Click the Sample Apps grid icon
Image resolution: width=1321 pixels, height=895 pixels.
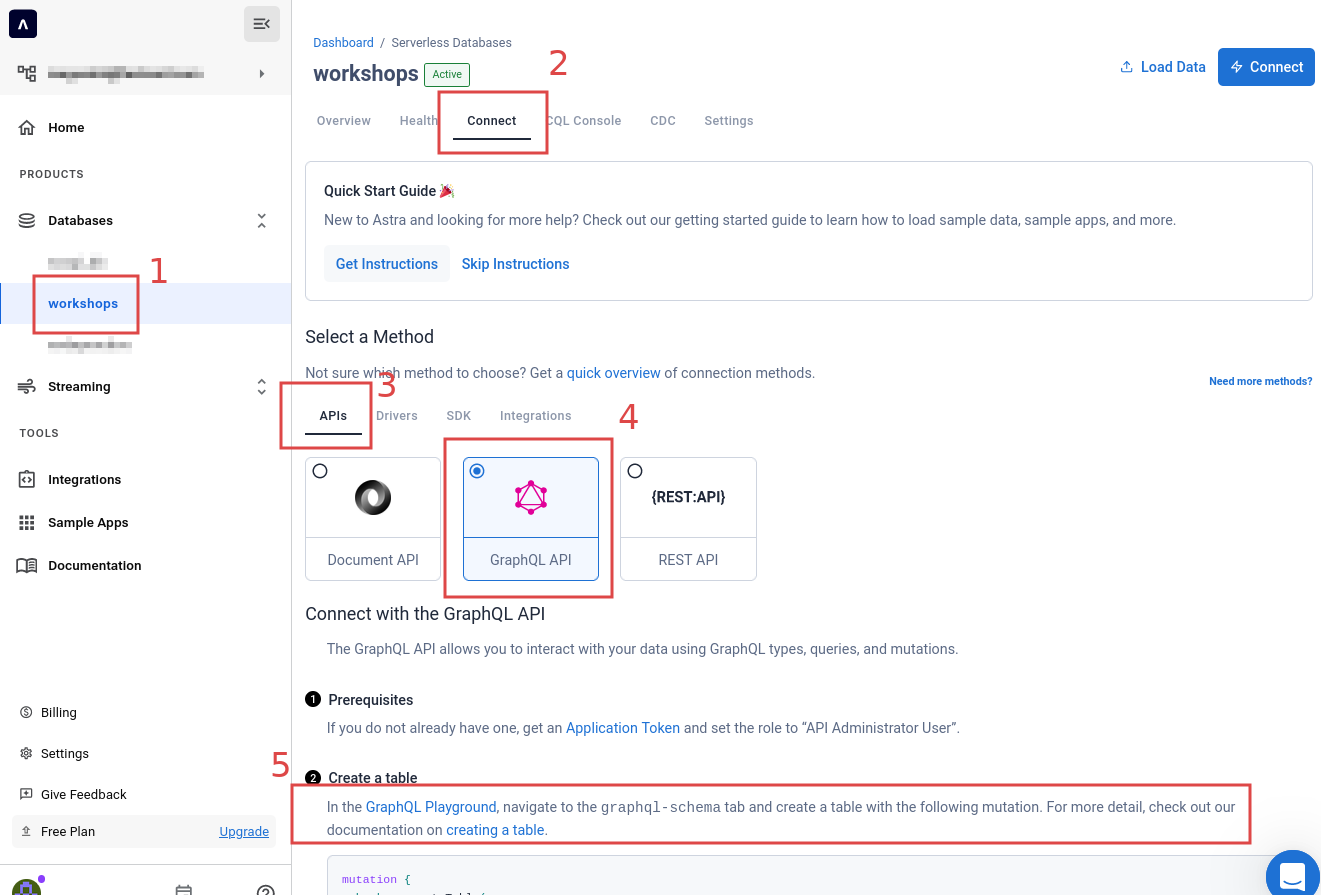[27, 522]
